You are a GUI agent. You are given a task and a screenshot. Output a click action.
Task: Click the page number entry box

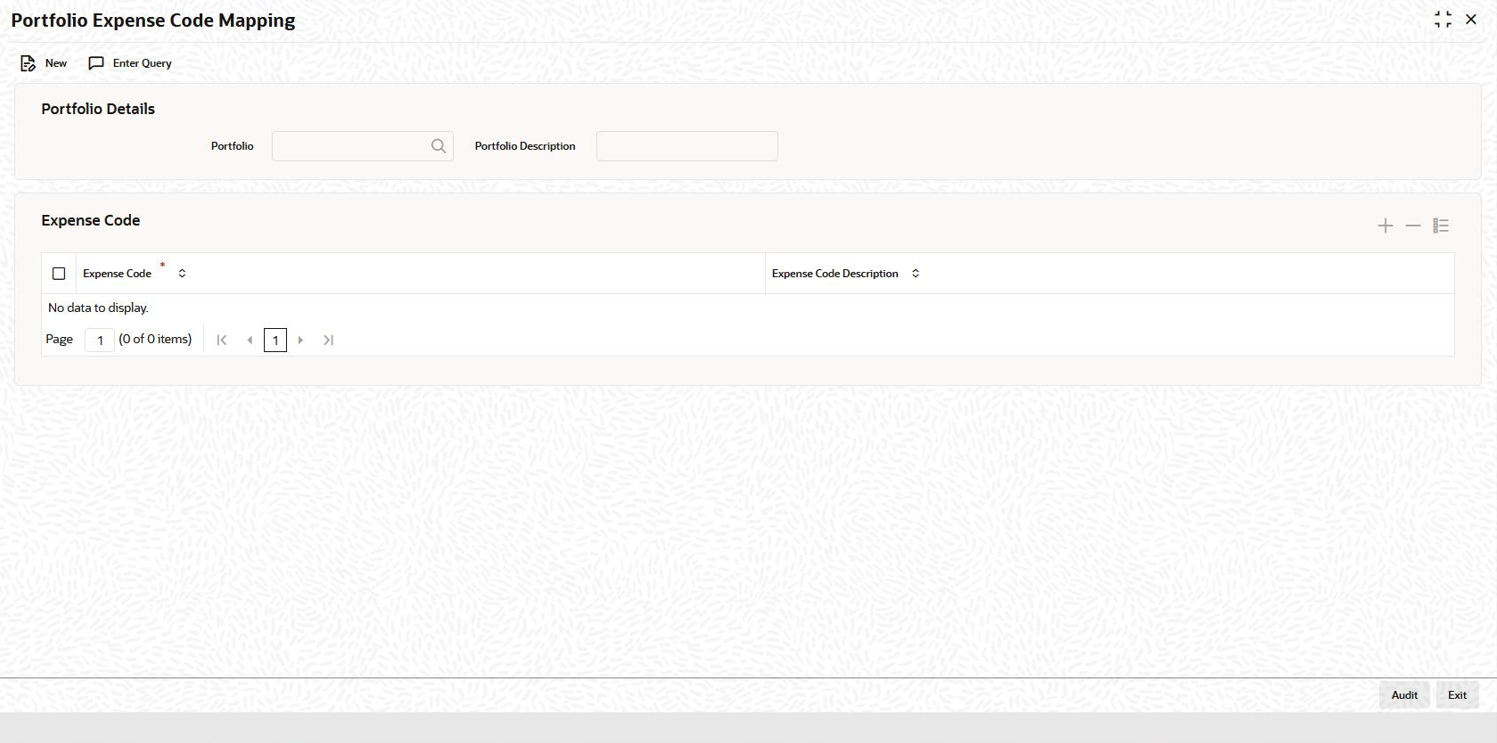coord(99,339)
